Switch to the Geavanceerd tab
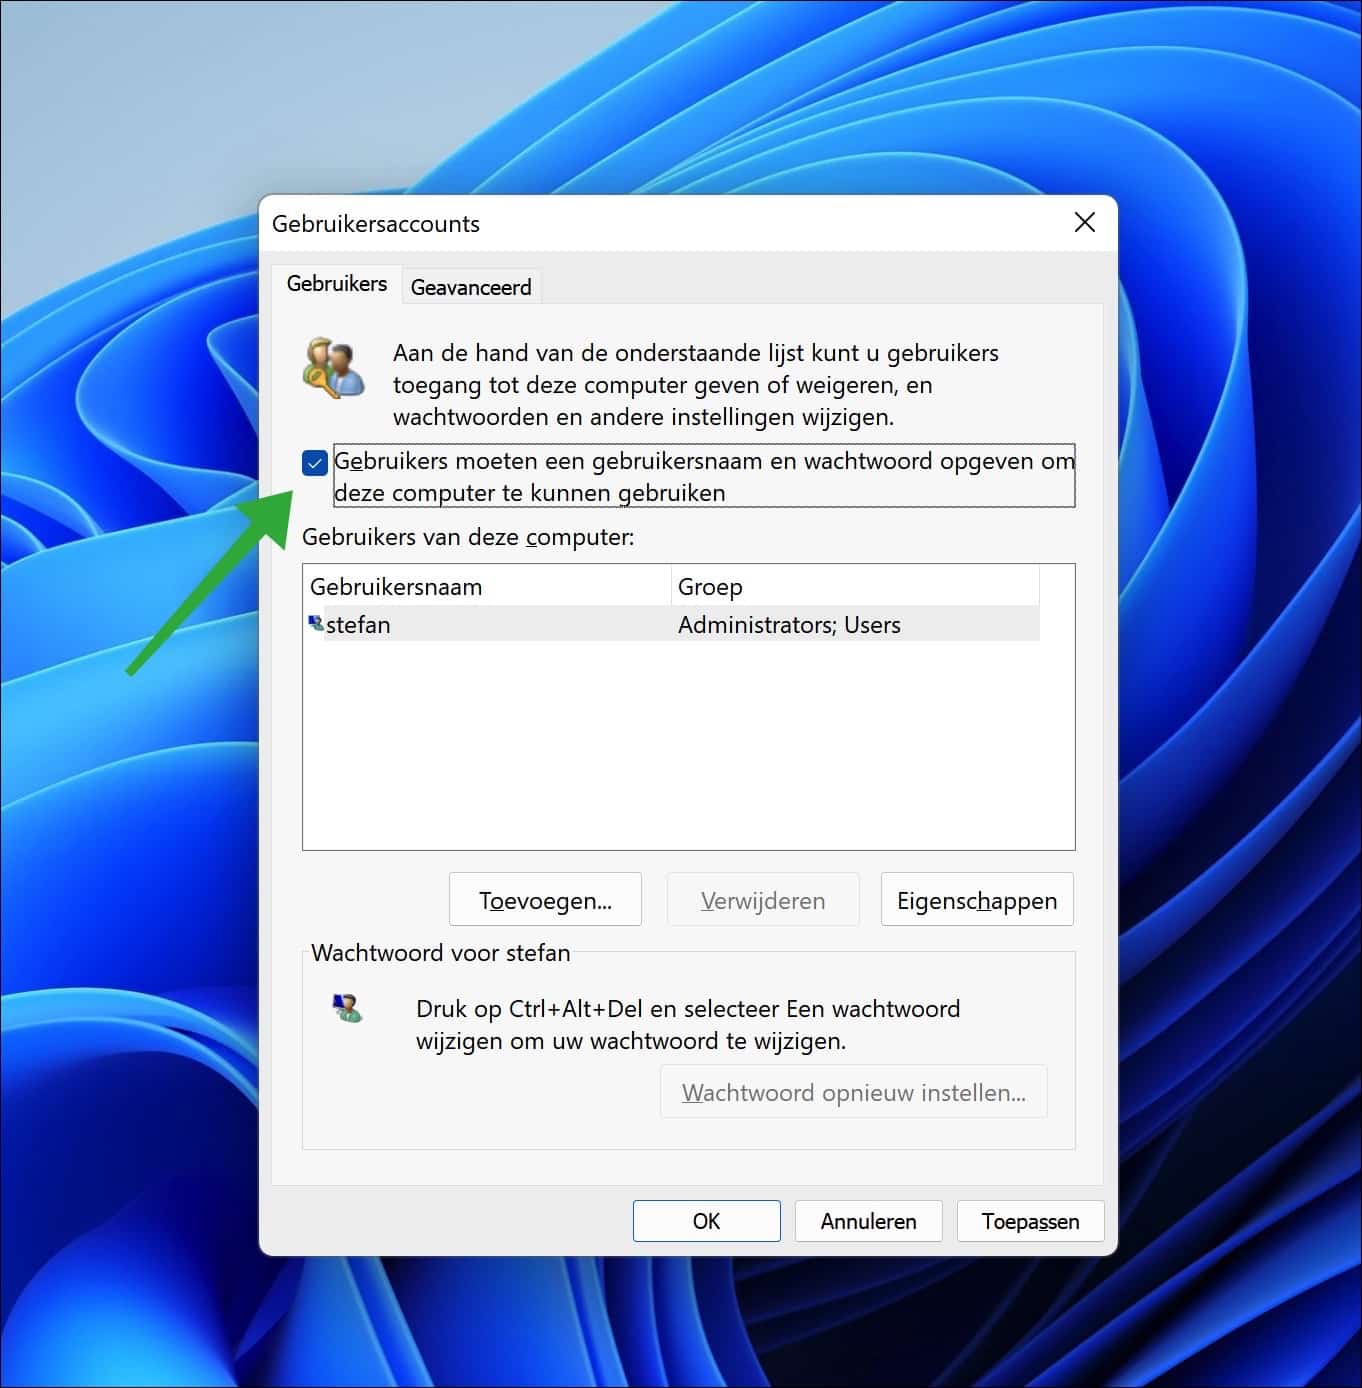 click(470, 287)
